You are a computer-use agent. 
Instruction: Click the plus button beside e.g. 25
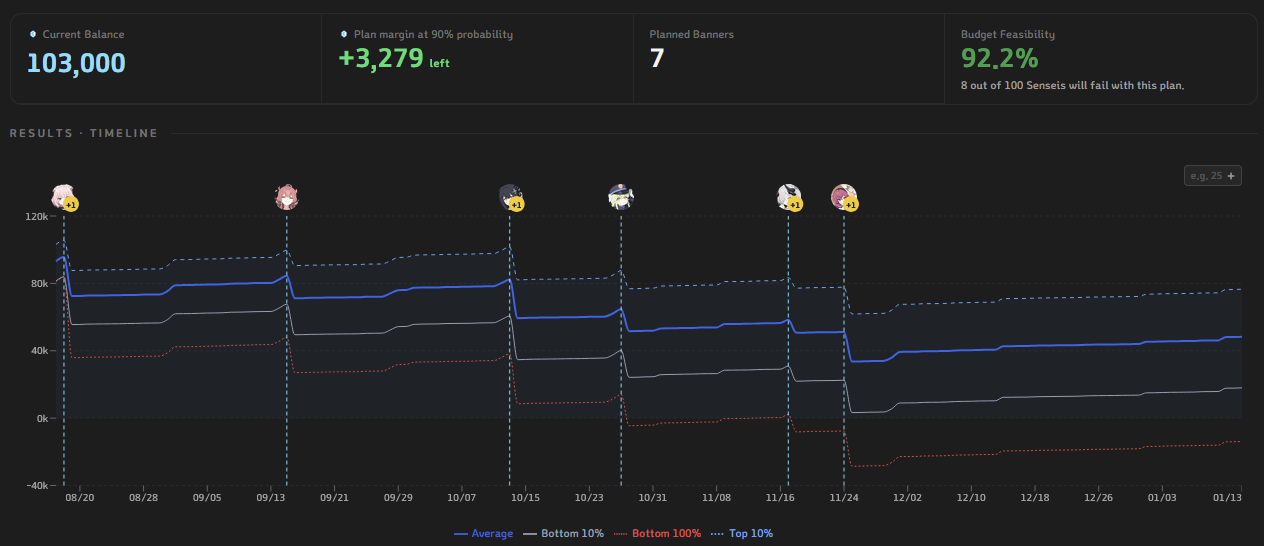1231,176
